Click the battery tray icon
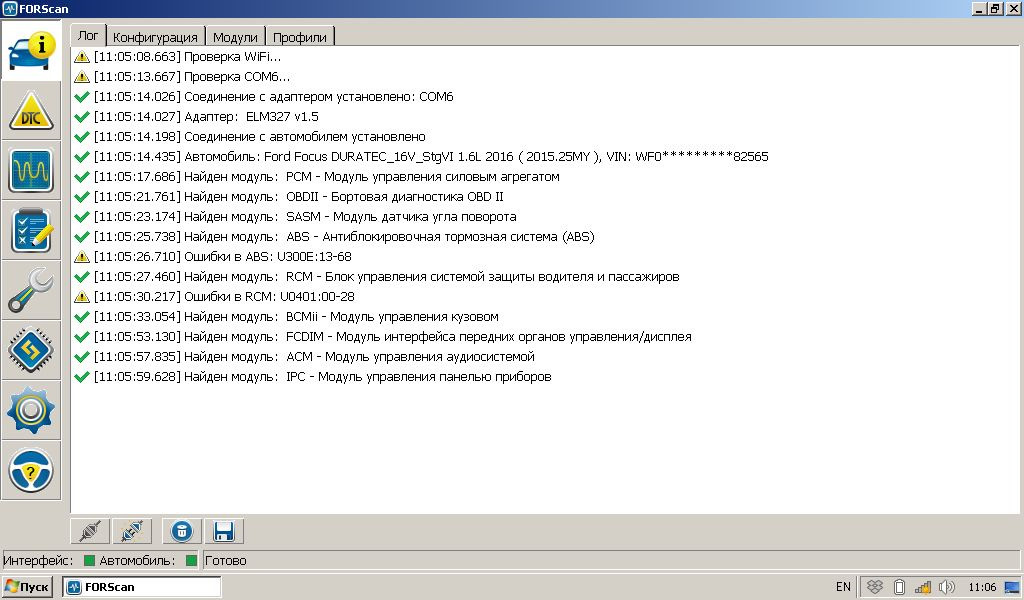The image size is (1024, 600). click(x=899, y=587)
